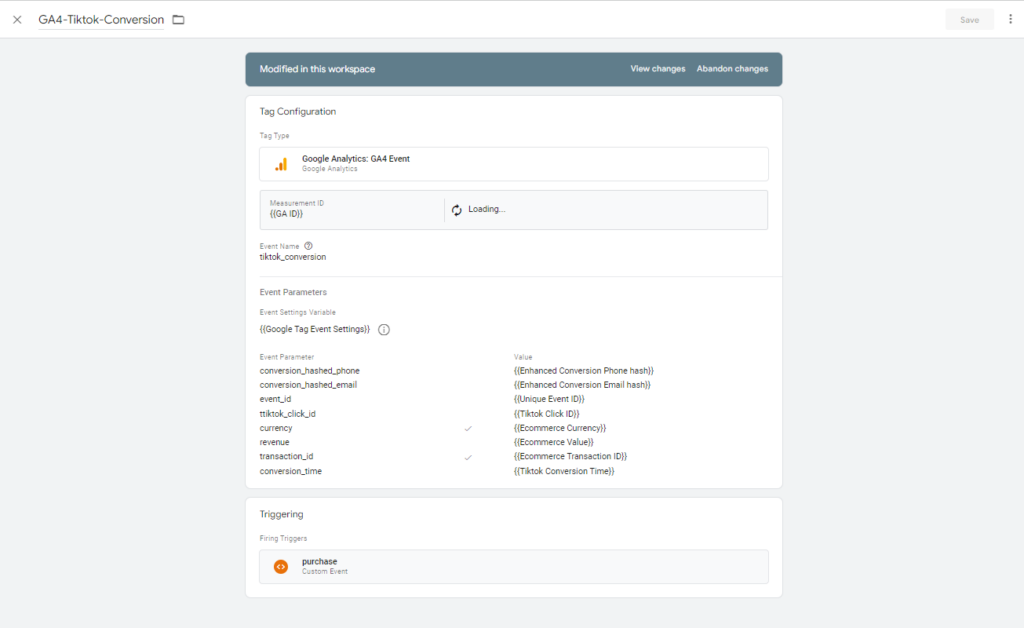Open the three-dot more options menu
Screen dimensions: 1024x628
pos(1010,20)
